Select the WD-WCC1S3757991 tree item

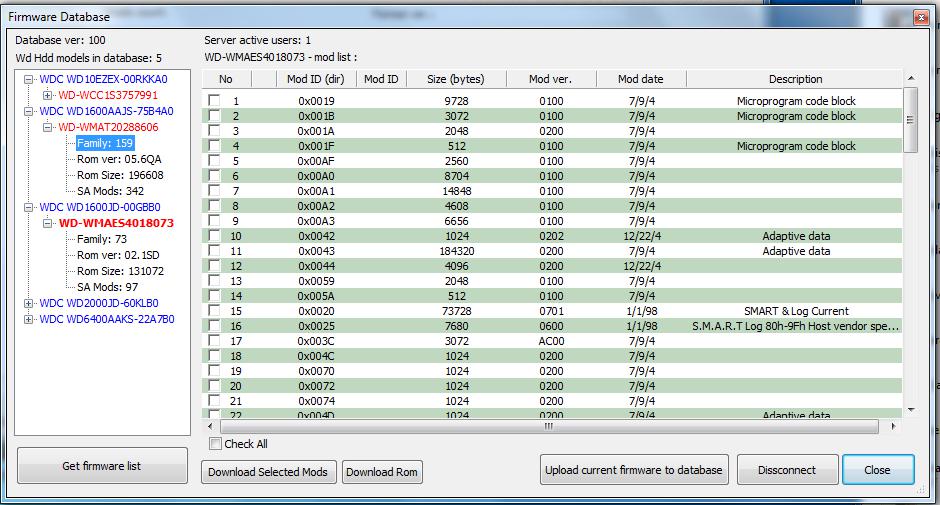(108, 95)
